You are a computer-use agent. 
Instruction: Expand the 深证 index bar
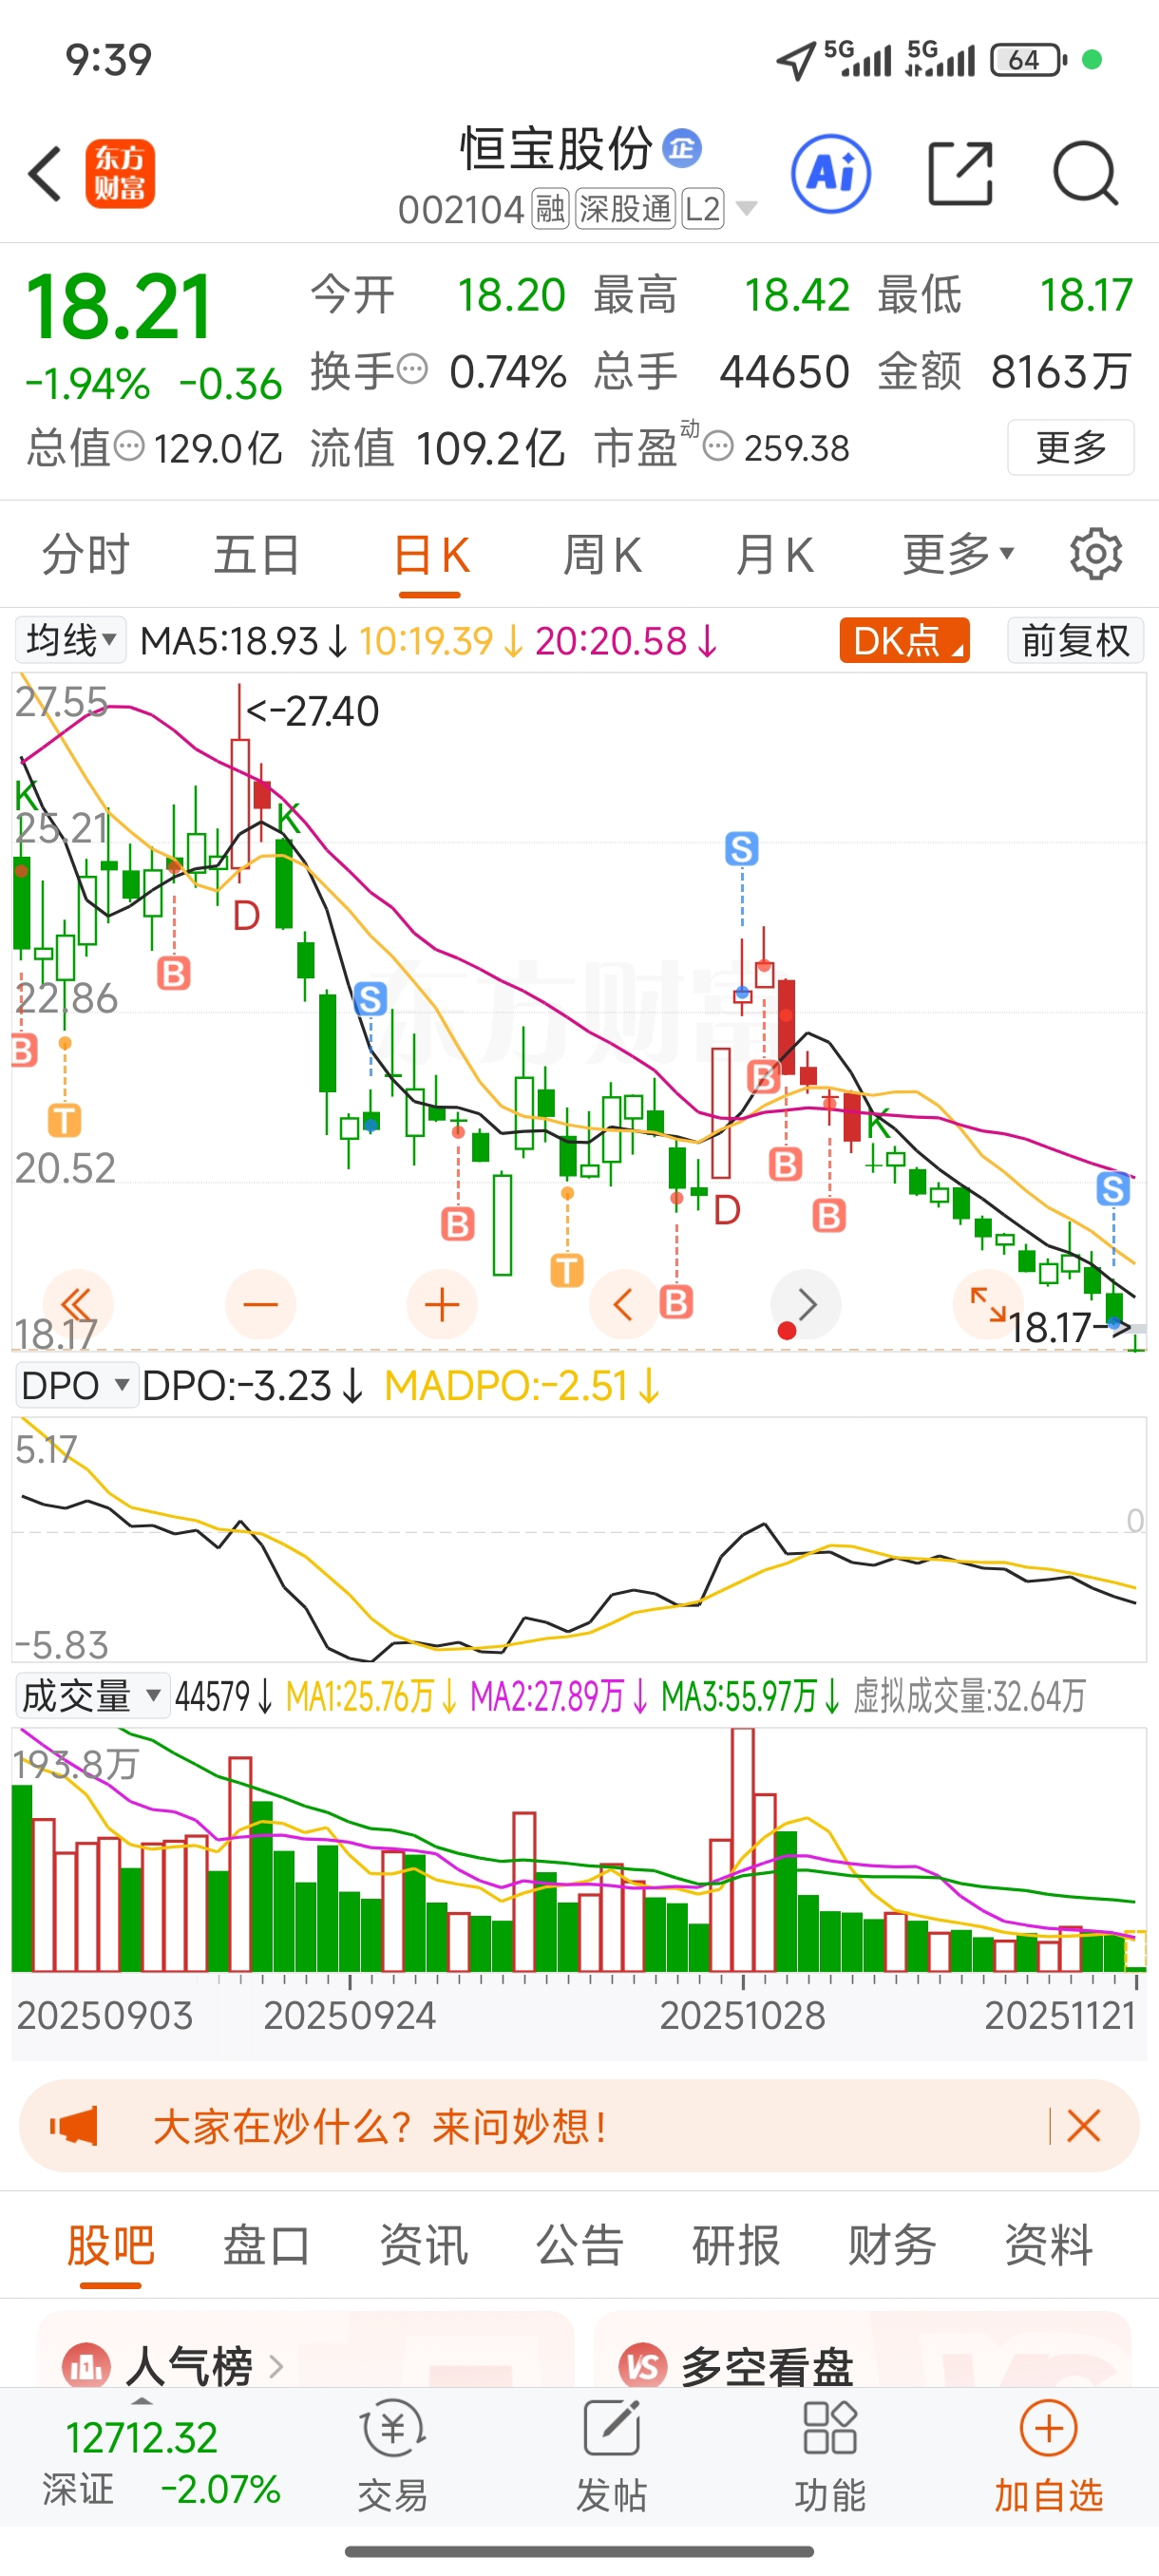(142, 2402)
